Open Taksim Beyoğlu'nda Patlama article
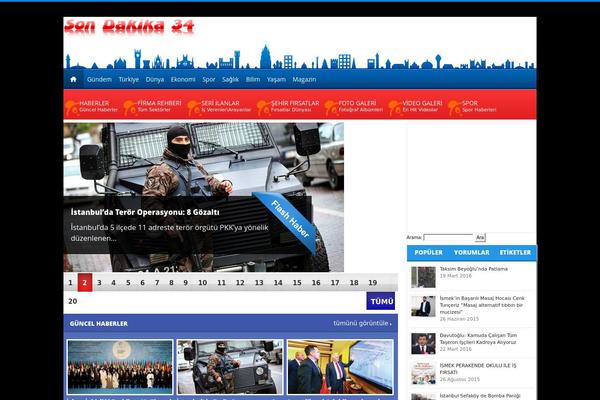Screen dimensions: 600x400 click(474, 269)
